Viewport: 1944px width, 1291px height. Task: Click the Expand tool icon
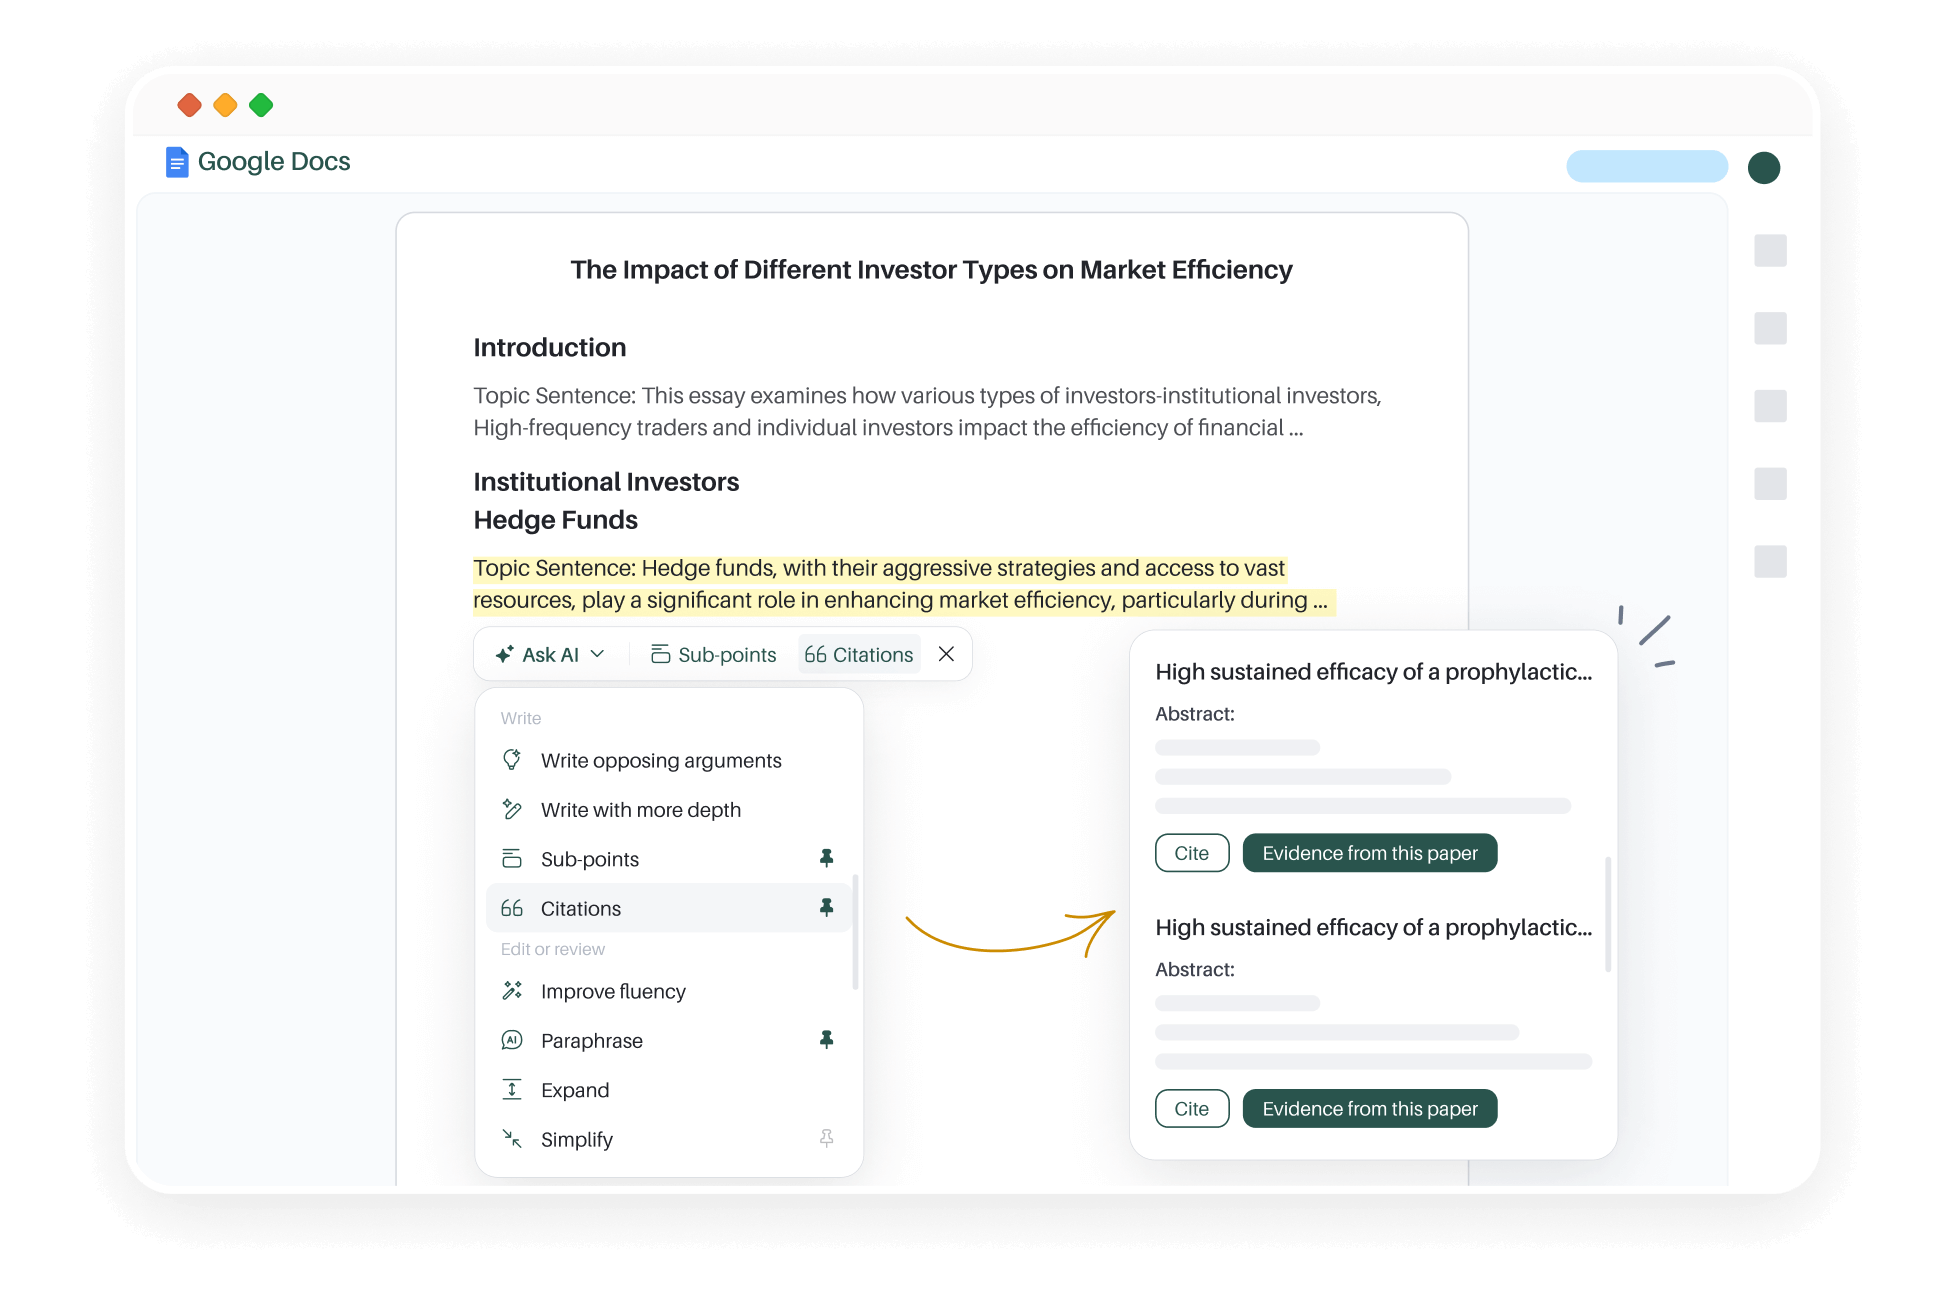pyautogui.click(x=513, y=1089)
